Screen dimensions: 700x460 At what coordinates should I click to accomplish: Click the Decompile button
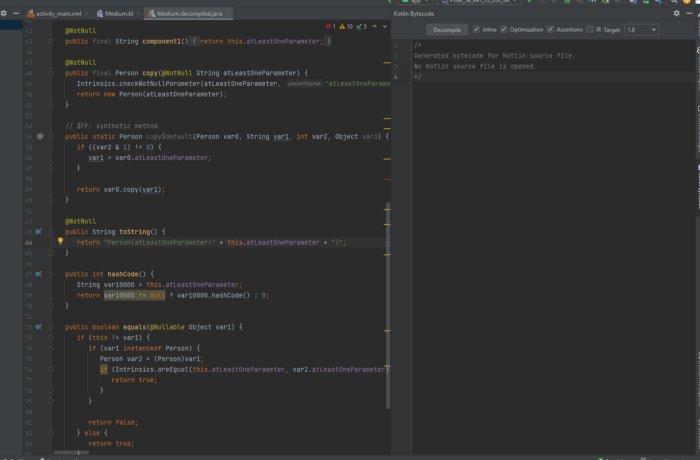[x=447, y=30]
